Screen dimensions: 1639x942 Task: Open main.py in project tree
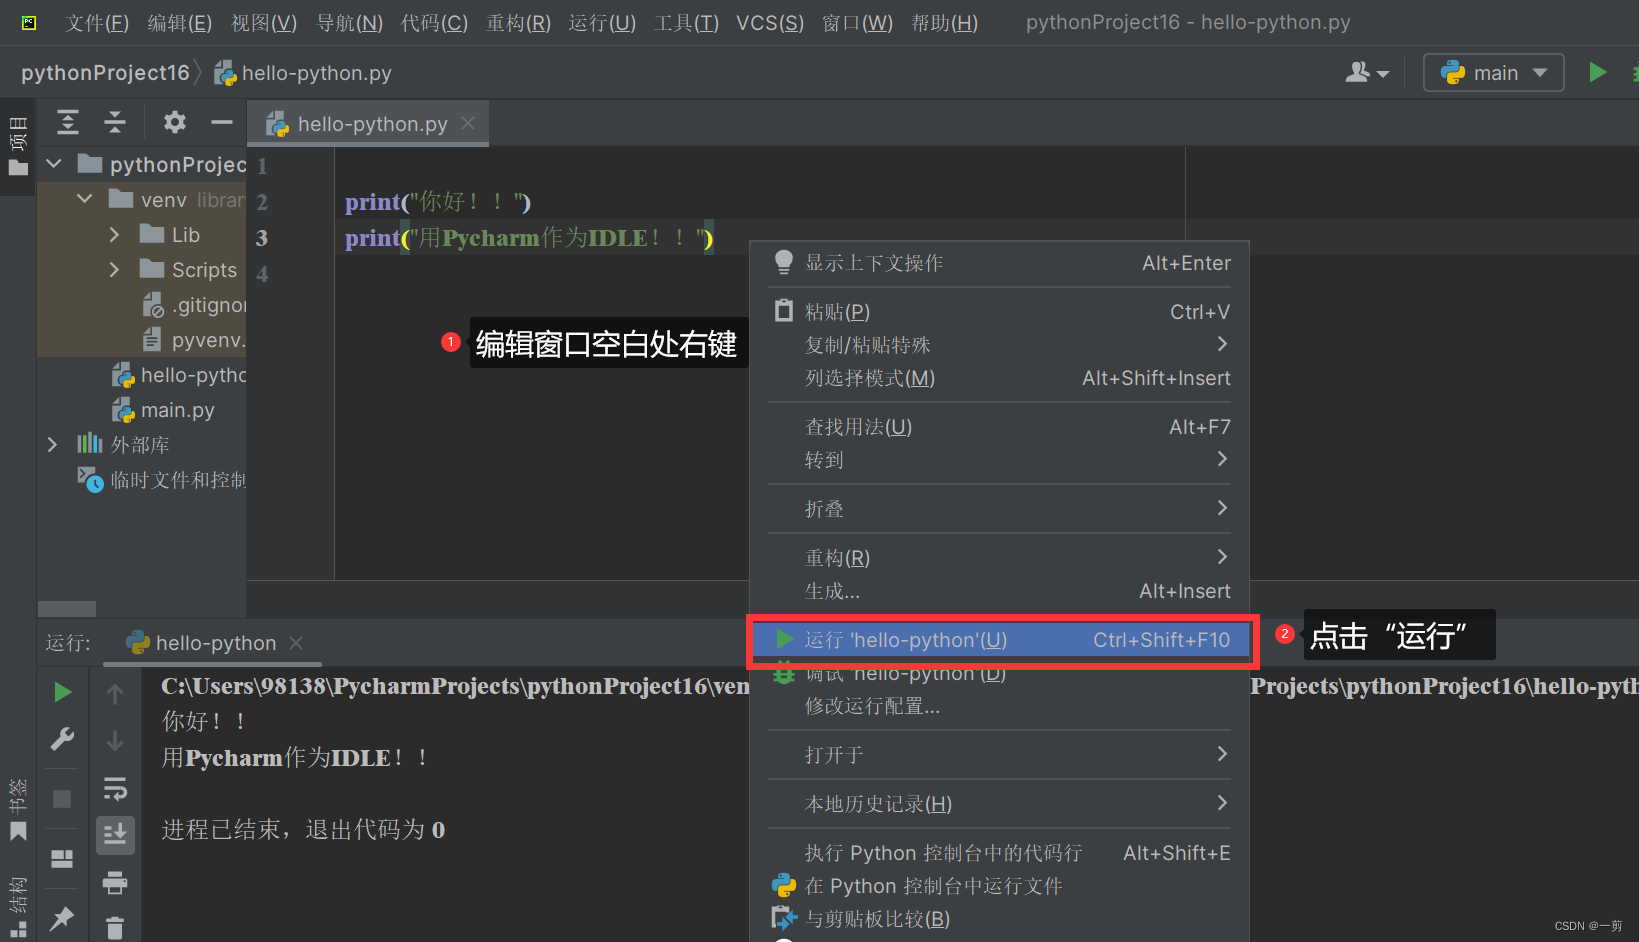[164, 410]
